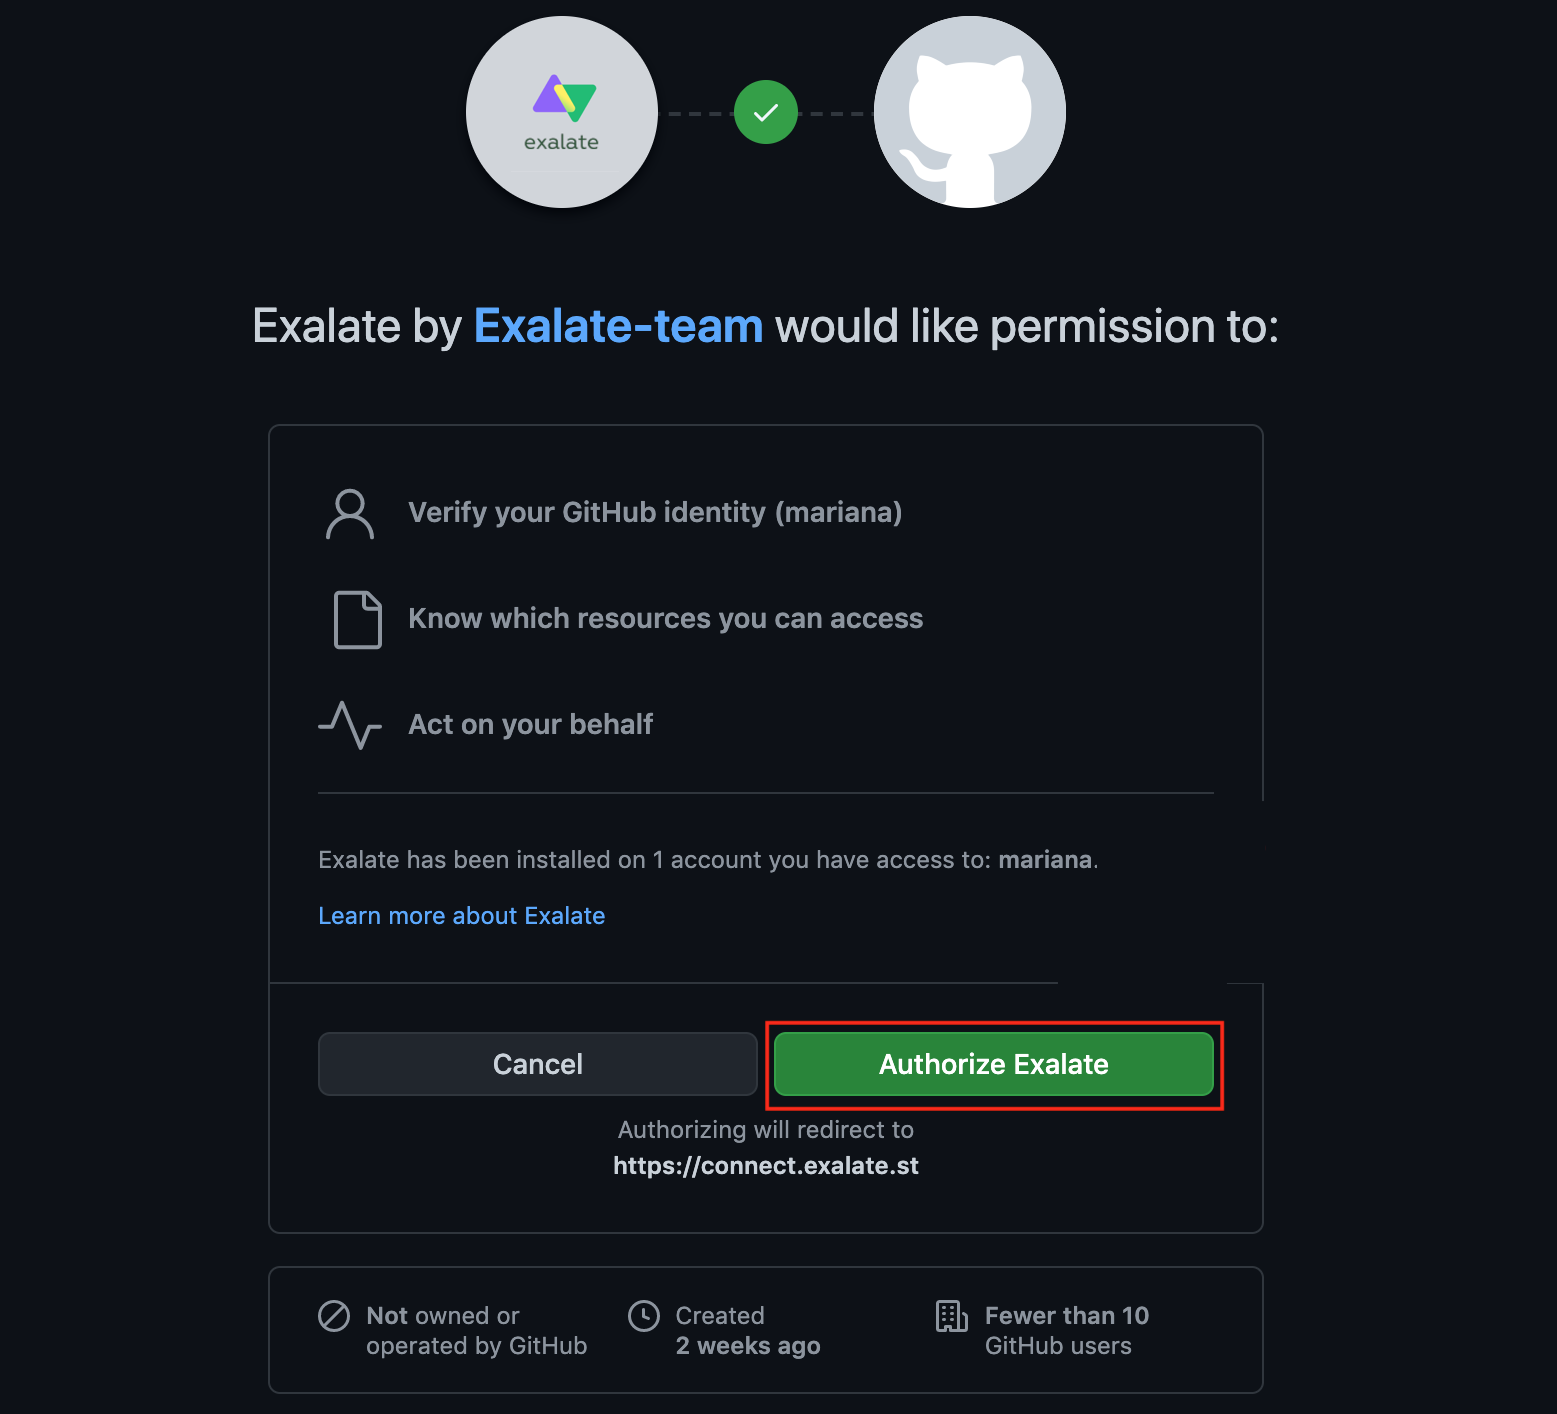Image resolution: width=1557 pixels, height=1414 pixels.
Task: Open Learn more about Exalate link
Action: (x=462, y=916)
